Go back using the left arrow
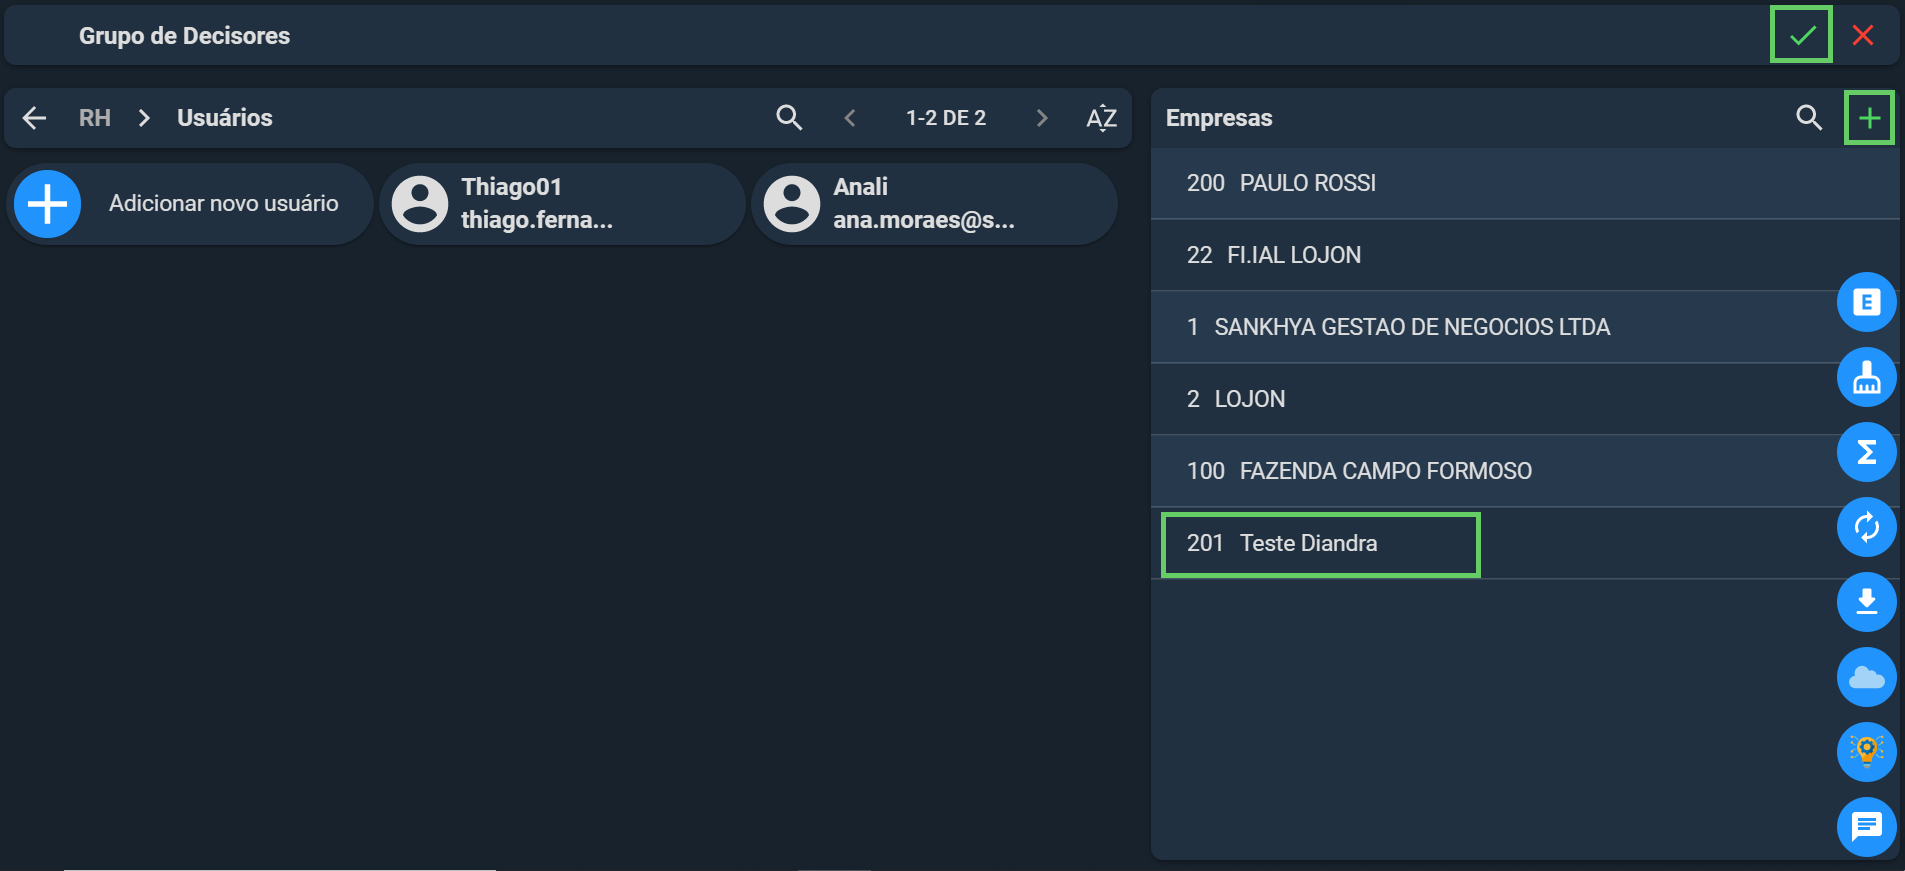 click(x=35, y=118)
